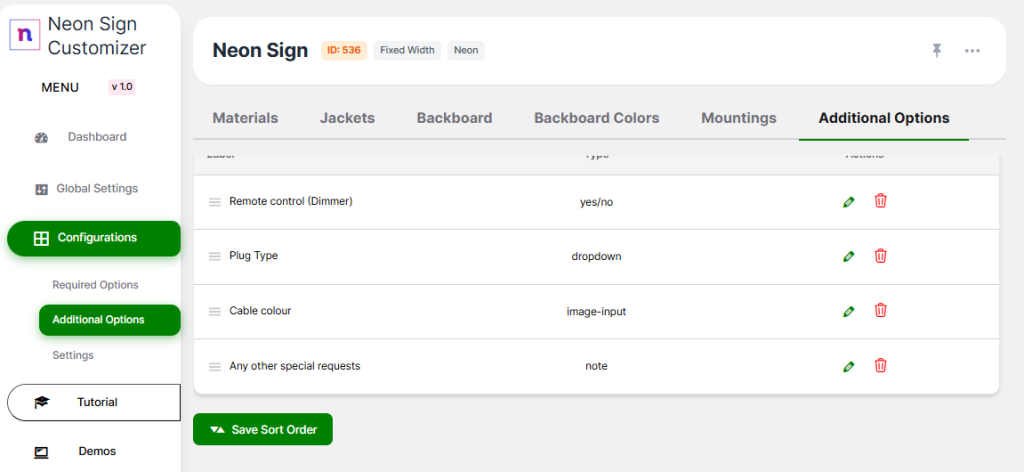Click the Save Sort Order button
The height and width of the screenshot is (472, 1024).
tap(263, 429)
